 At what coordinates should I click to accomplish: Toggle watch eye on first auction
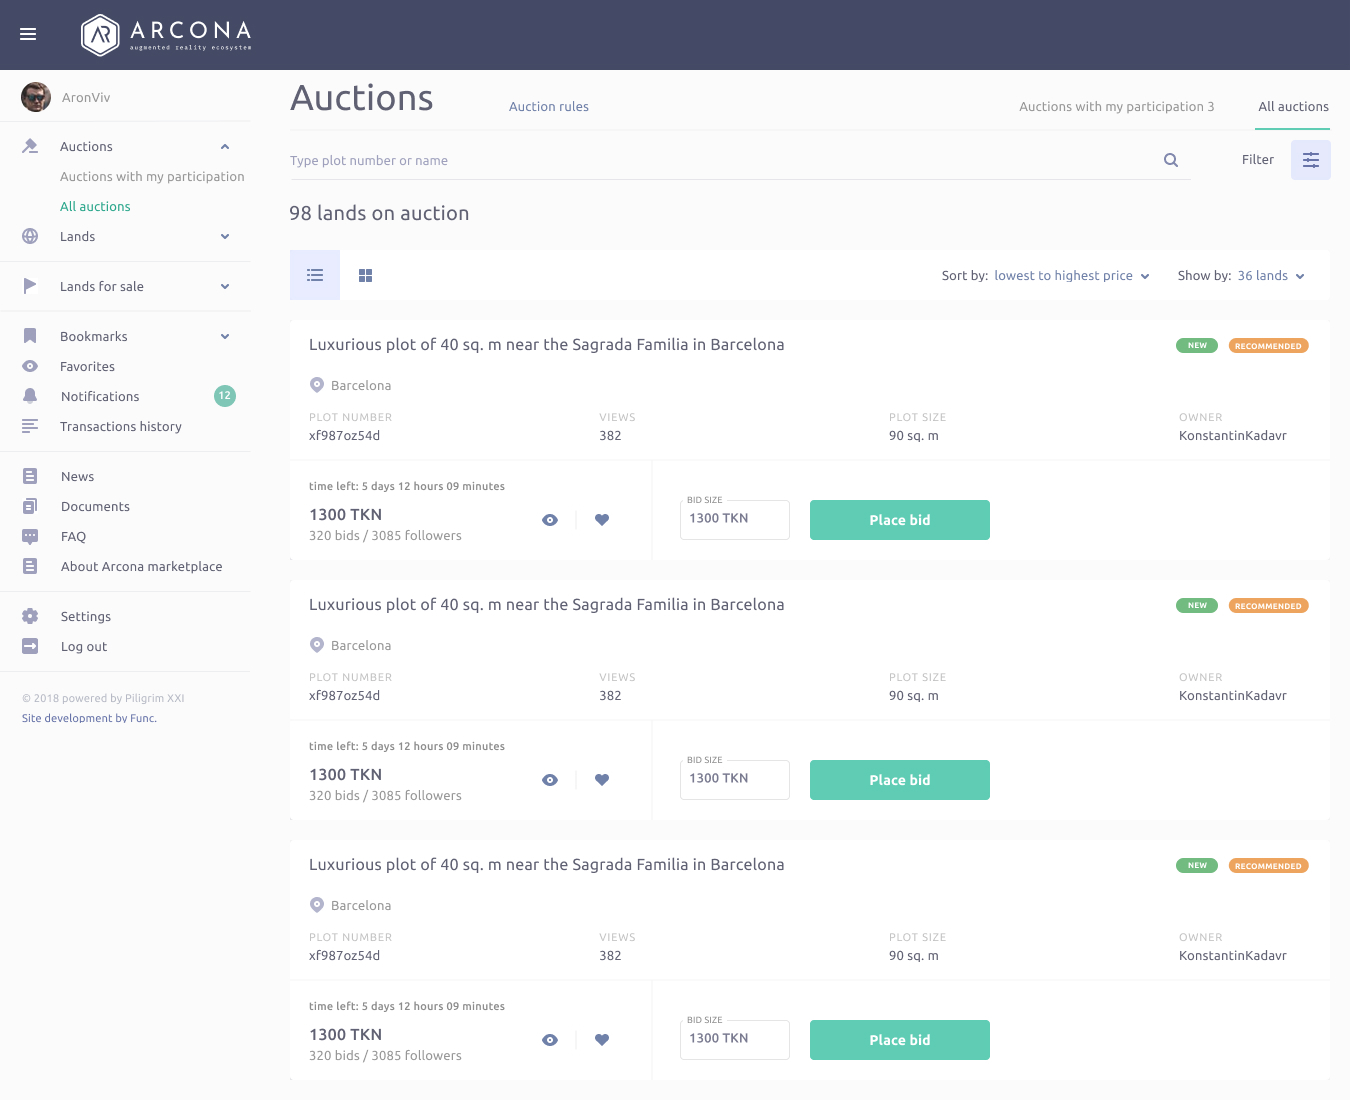pos(550,520)
